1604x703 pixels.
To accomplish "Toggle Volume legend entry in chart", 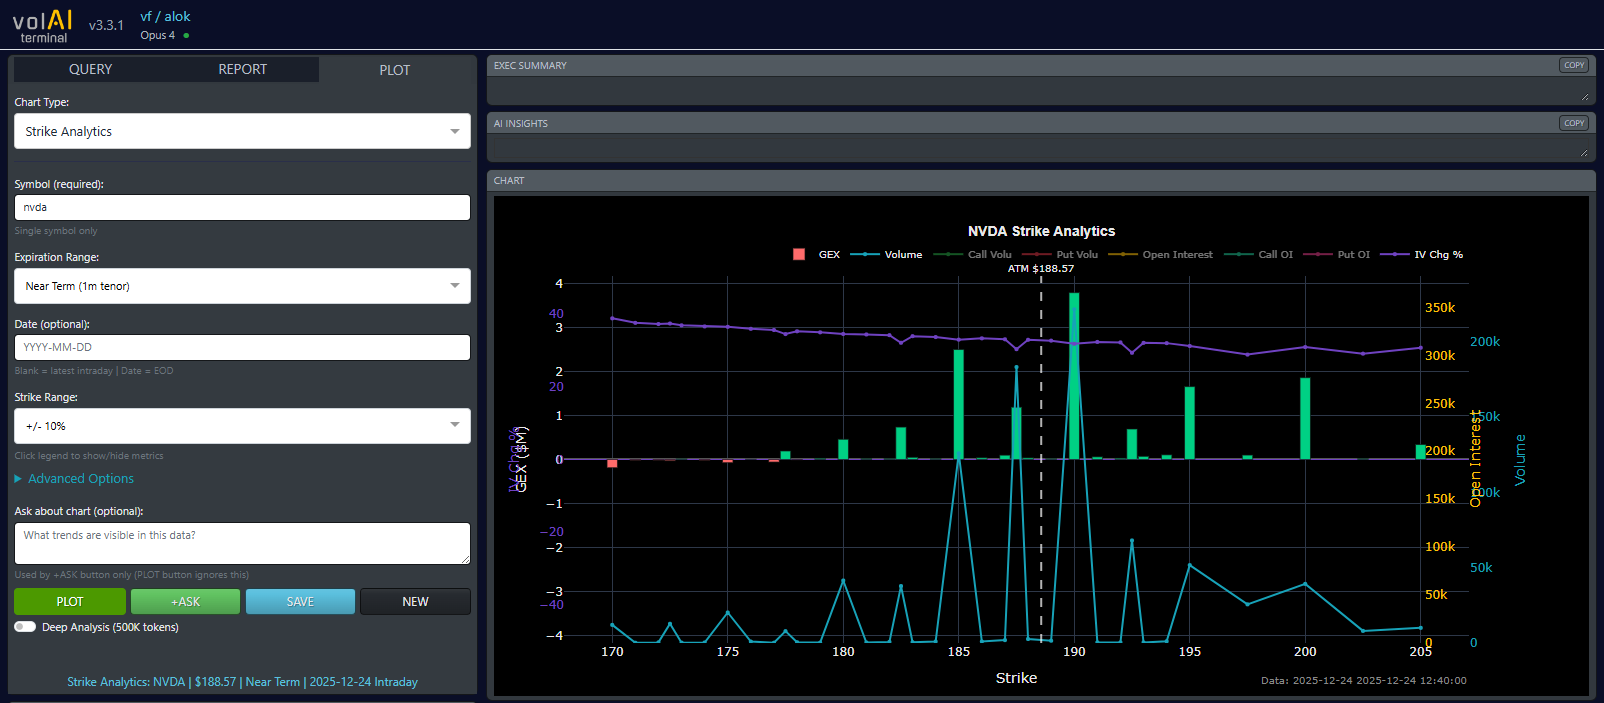I will tap(886, 254).
